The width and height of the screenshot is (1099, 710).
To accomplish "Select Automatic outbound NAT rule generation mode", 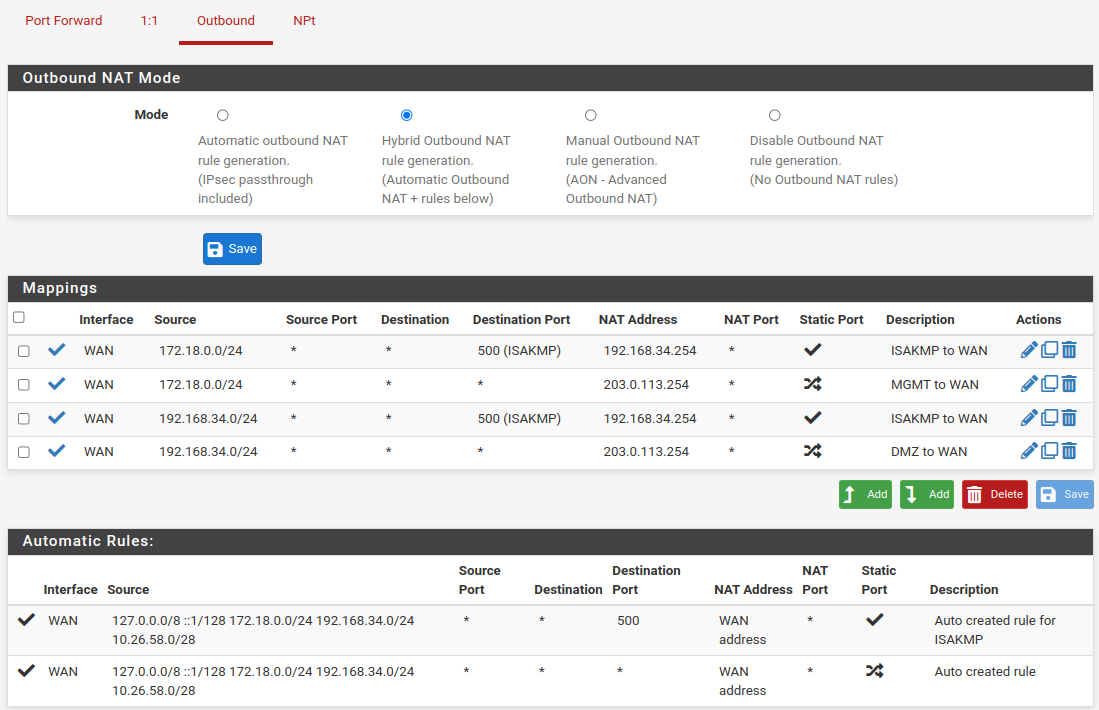I will [223, 115].
